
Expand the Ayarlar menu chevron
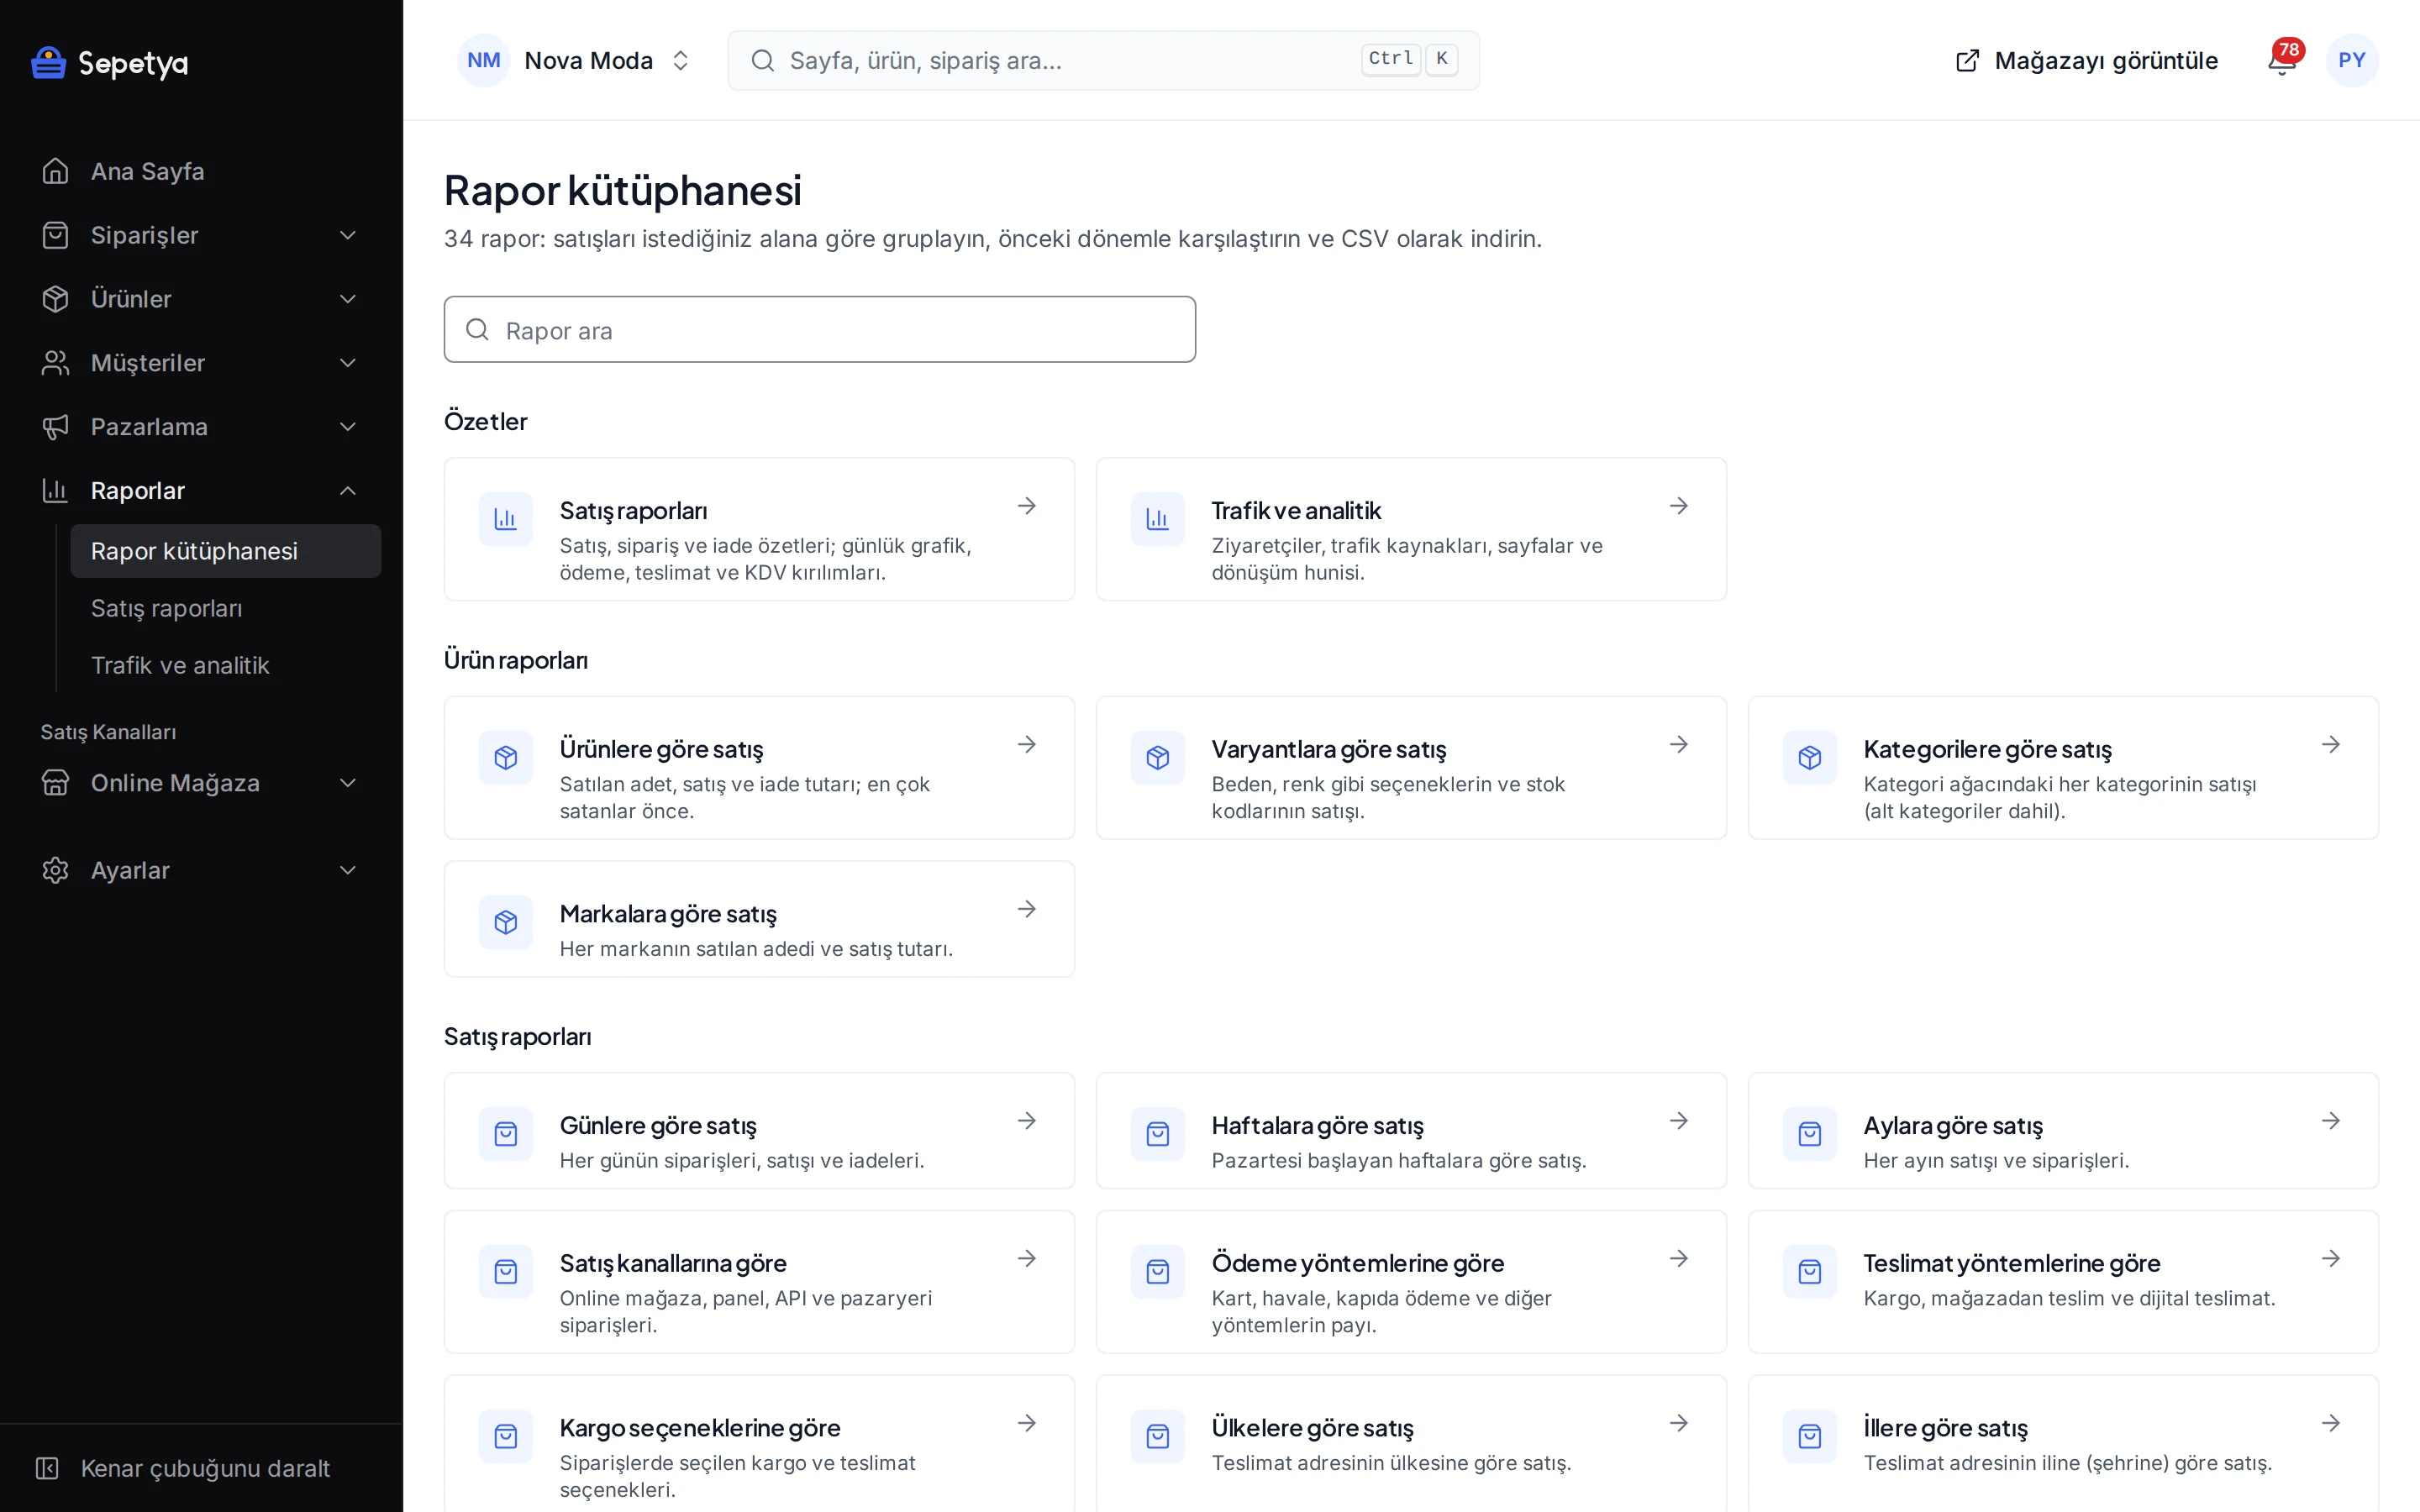click(x=348, y=870)
